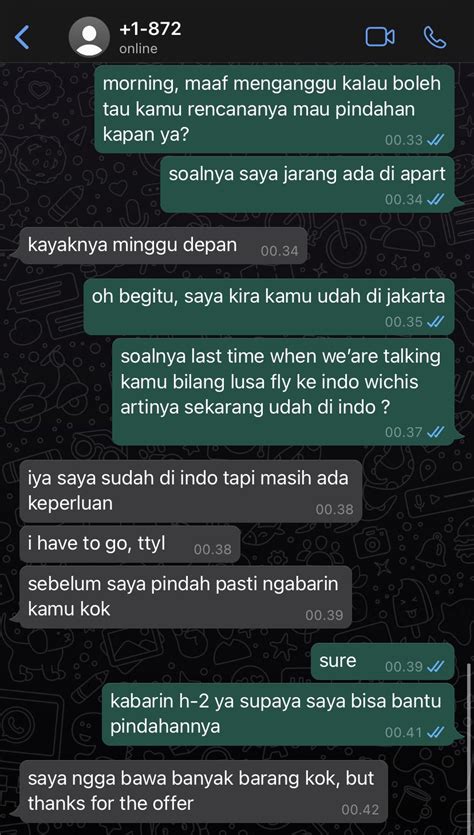
Task: Open the contact profile picture
Action: pyautogui.click(x=89, y=37)
